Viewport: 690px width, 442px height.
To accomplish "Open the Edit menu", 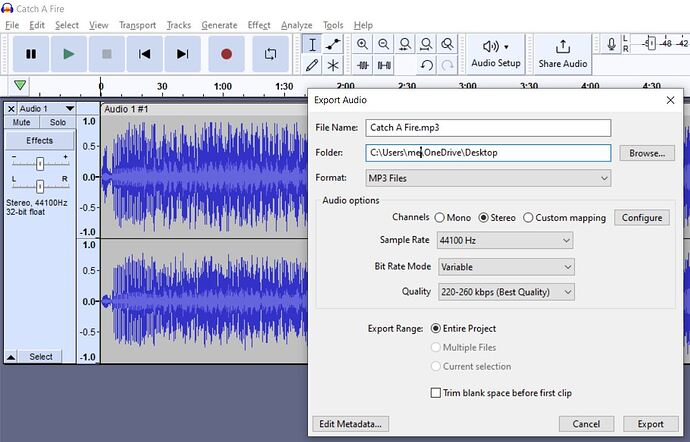I will tap(37, 25).
